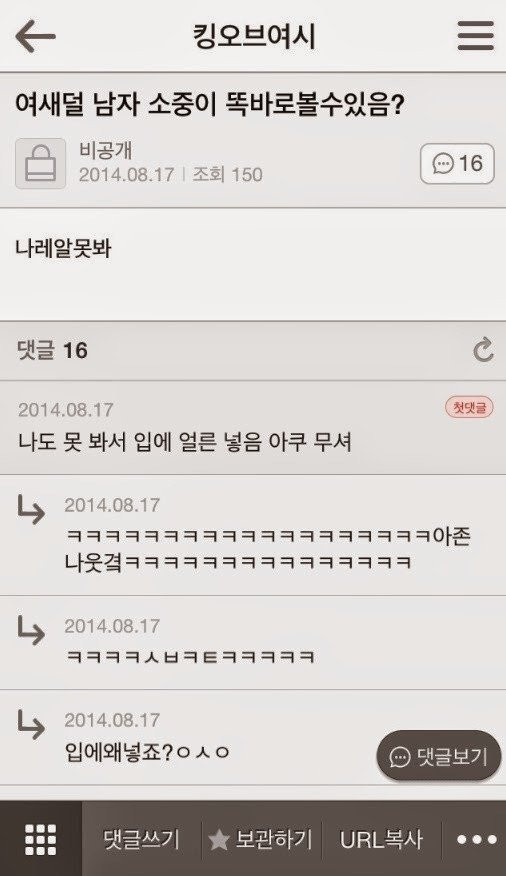This screenshot has width=506, height=876.
Task: Tap the back arrow icon
Action: click(36, 36)
